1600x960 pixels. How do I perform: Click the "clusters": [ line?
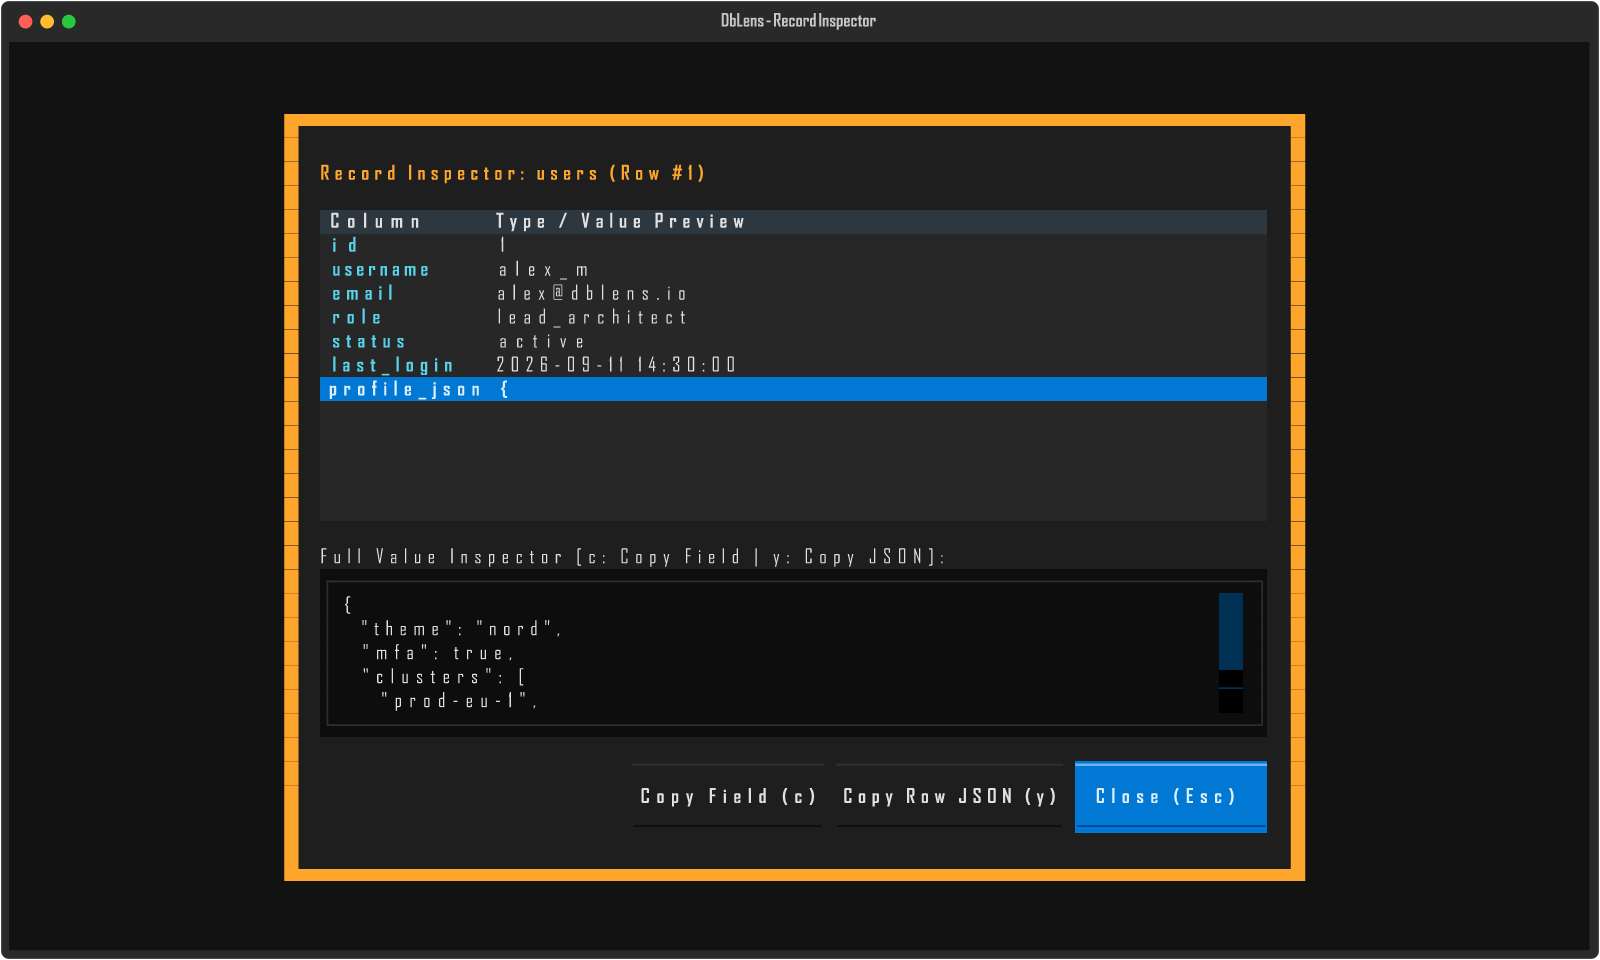pyautogui.click(x=444, y=677)
